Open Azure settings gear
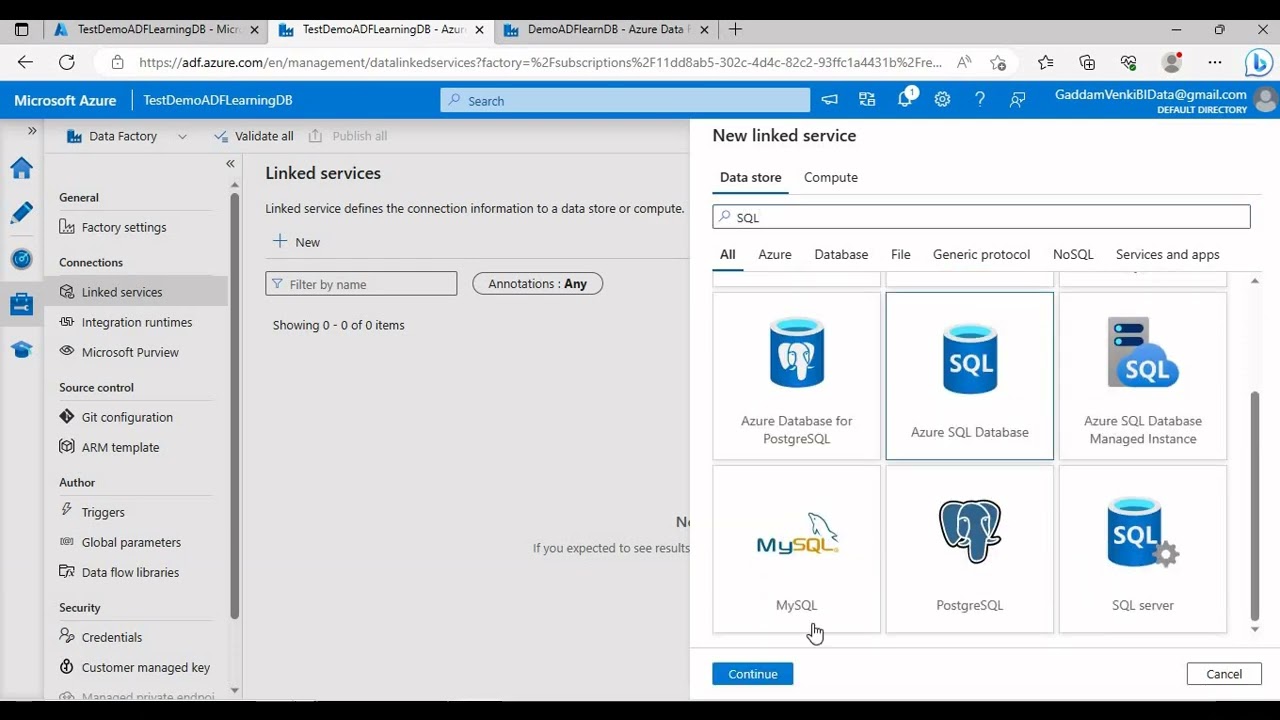1280x720 pixels. point(942,100)
